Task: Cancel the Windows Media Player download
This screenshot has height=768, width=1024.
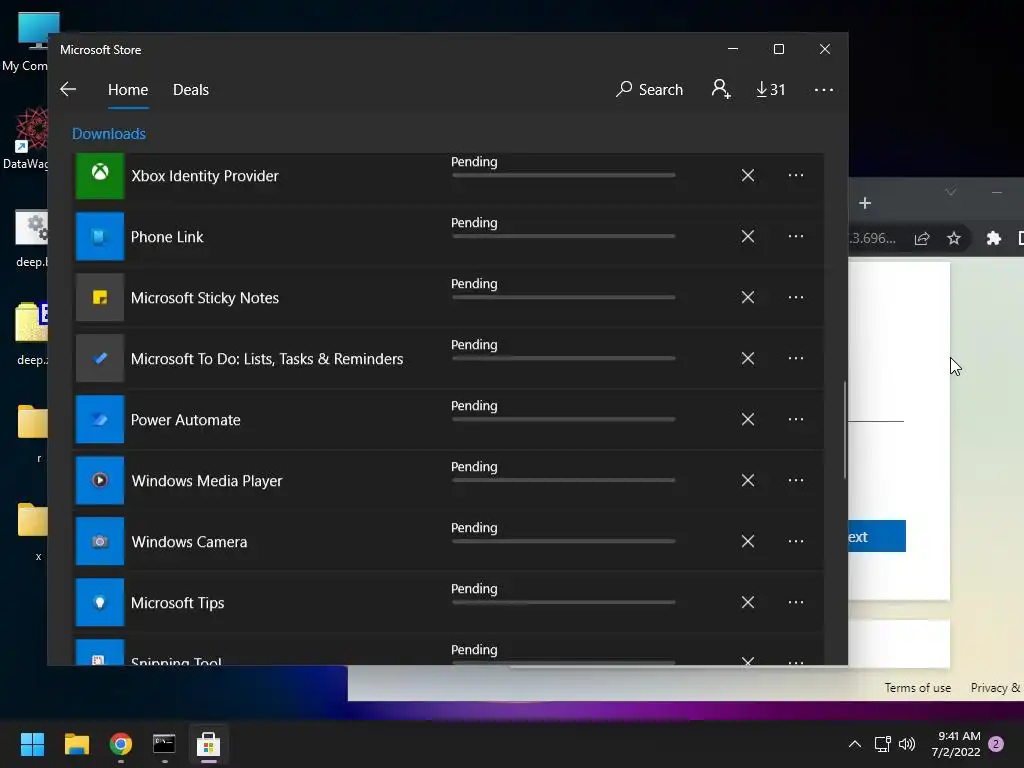Action: pyautogui.click(x=748, y=480)
